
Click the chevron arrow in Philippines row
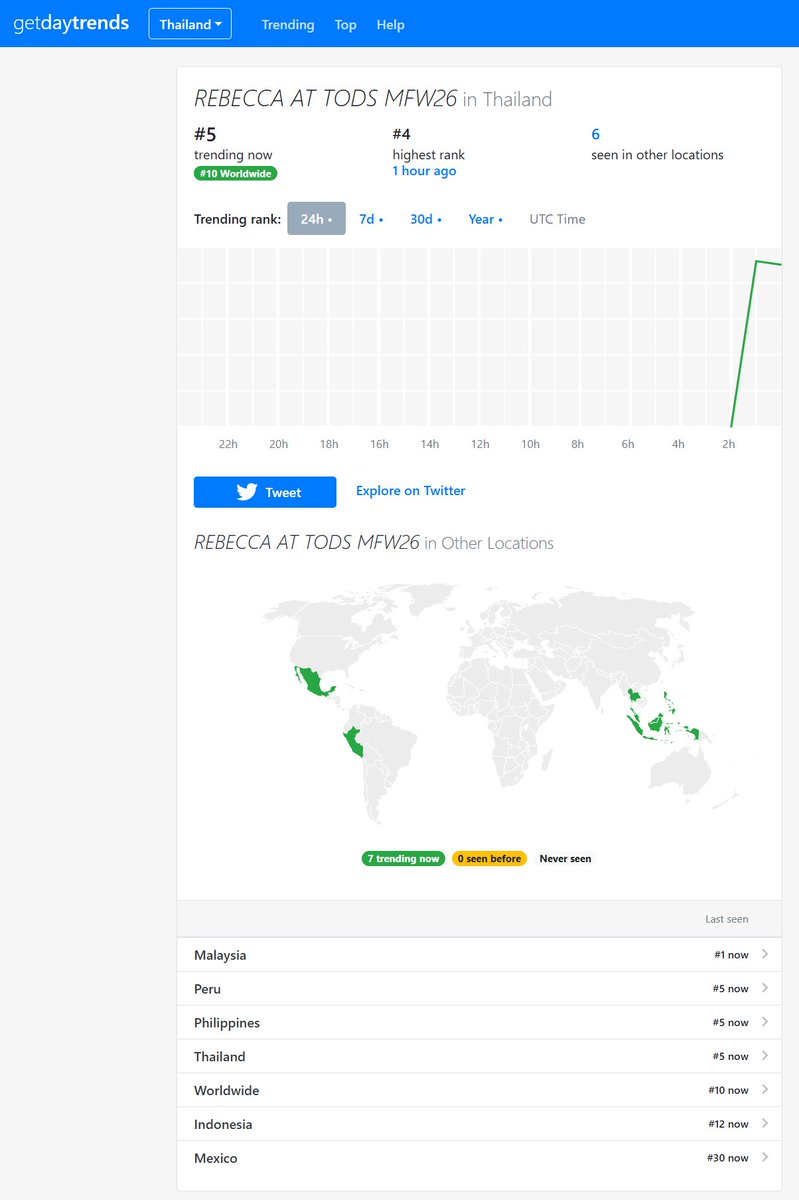click(765, 1022)
